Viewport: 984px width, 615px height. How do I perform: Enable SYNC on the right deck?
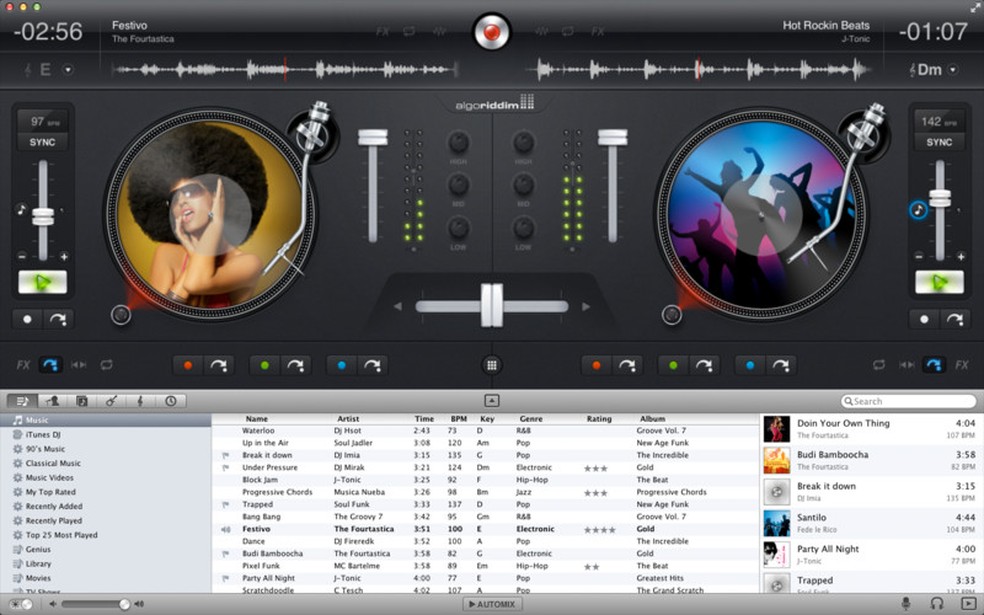point(939,142)
